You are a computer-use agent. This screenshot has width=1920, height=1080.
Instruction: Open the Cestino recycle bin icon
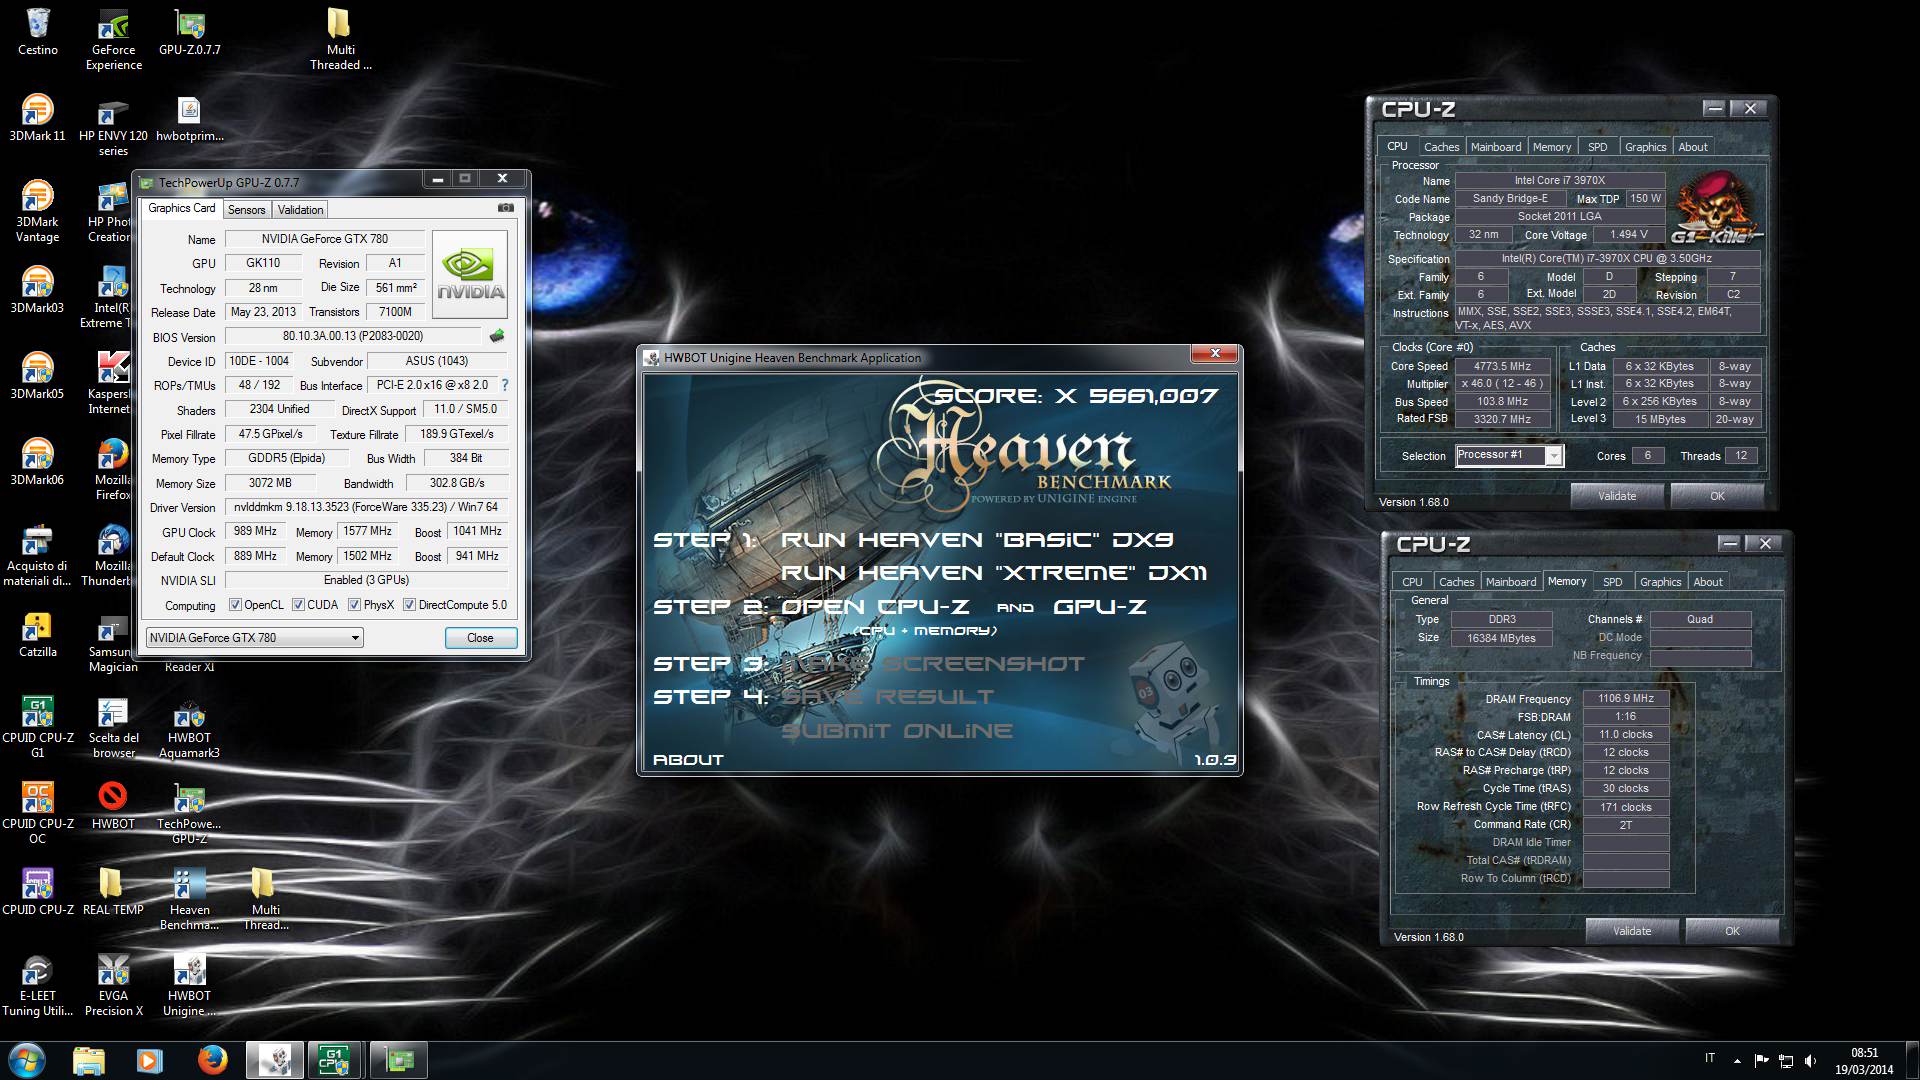[x=38, y=33]
